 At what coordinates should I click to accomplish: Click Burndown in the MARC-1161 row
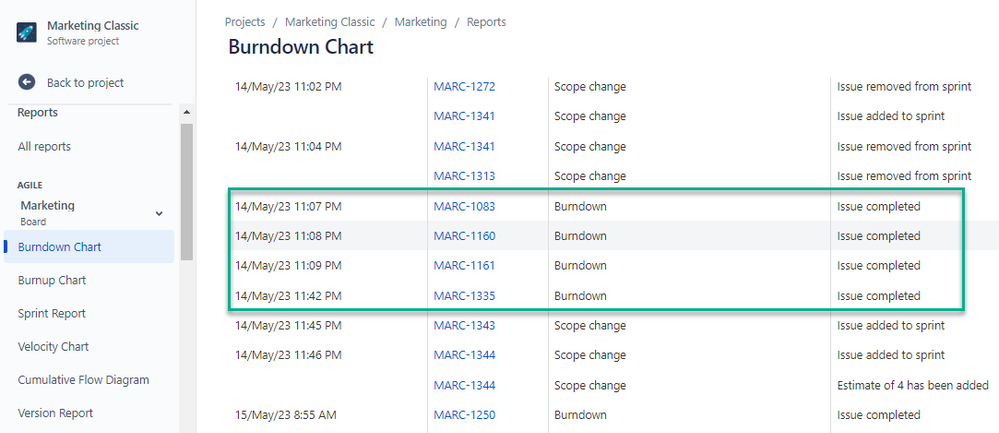(580, 265)
